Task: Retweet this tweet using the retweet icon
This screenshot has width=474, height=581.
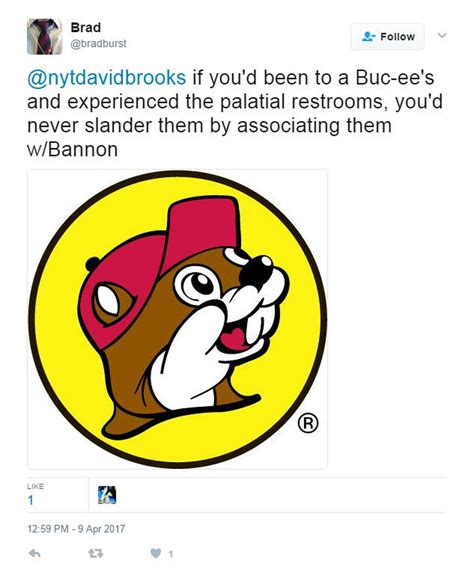Action: tap(96, 554)
